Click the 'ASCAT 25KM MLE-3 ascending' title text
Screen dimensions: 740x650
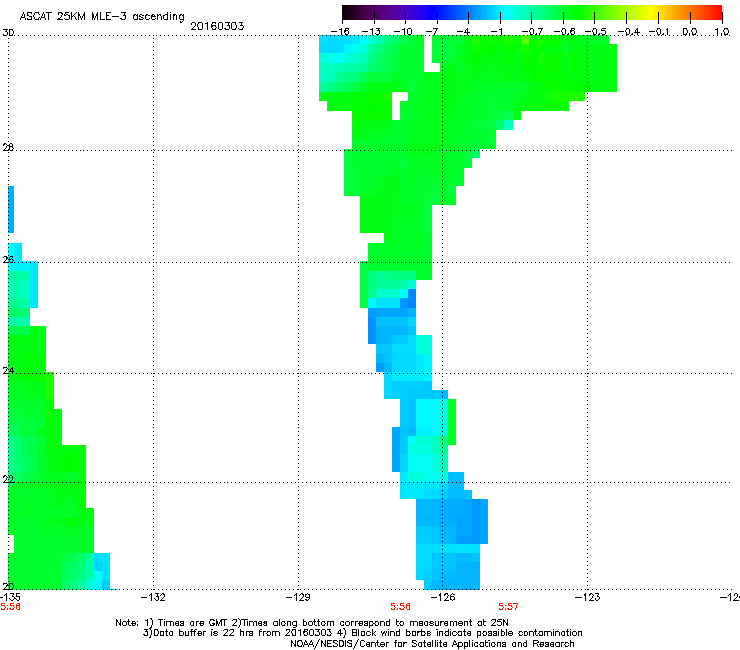tap(102, 17)
